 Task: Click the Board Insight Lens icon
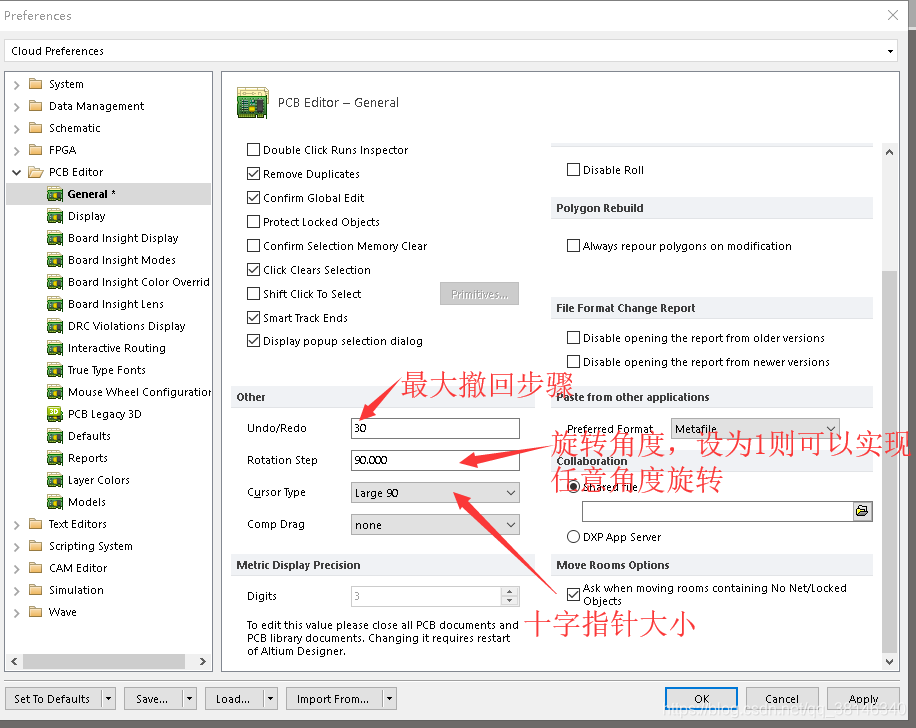point(55,304)
